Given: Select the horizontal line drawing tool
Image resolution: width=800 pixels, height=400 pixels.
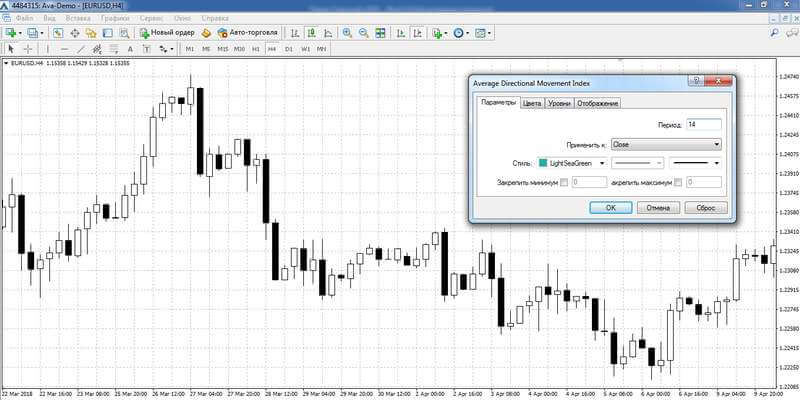Looking at the screenshot, I should tap(64, 49).
